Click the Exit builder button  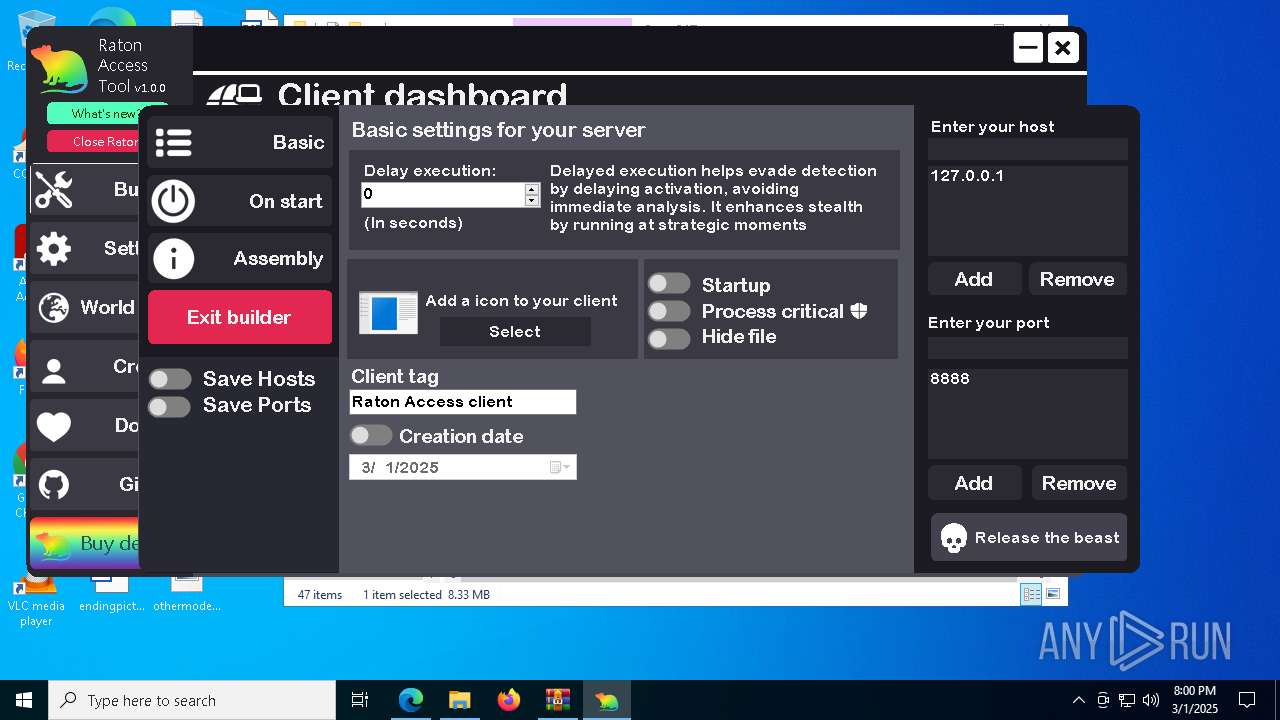(240, 317)
